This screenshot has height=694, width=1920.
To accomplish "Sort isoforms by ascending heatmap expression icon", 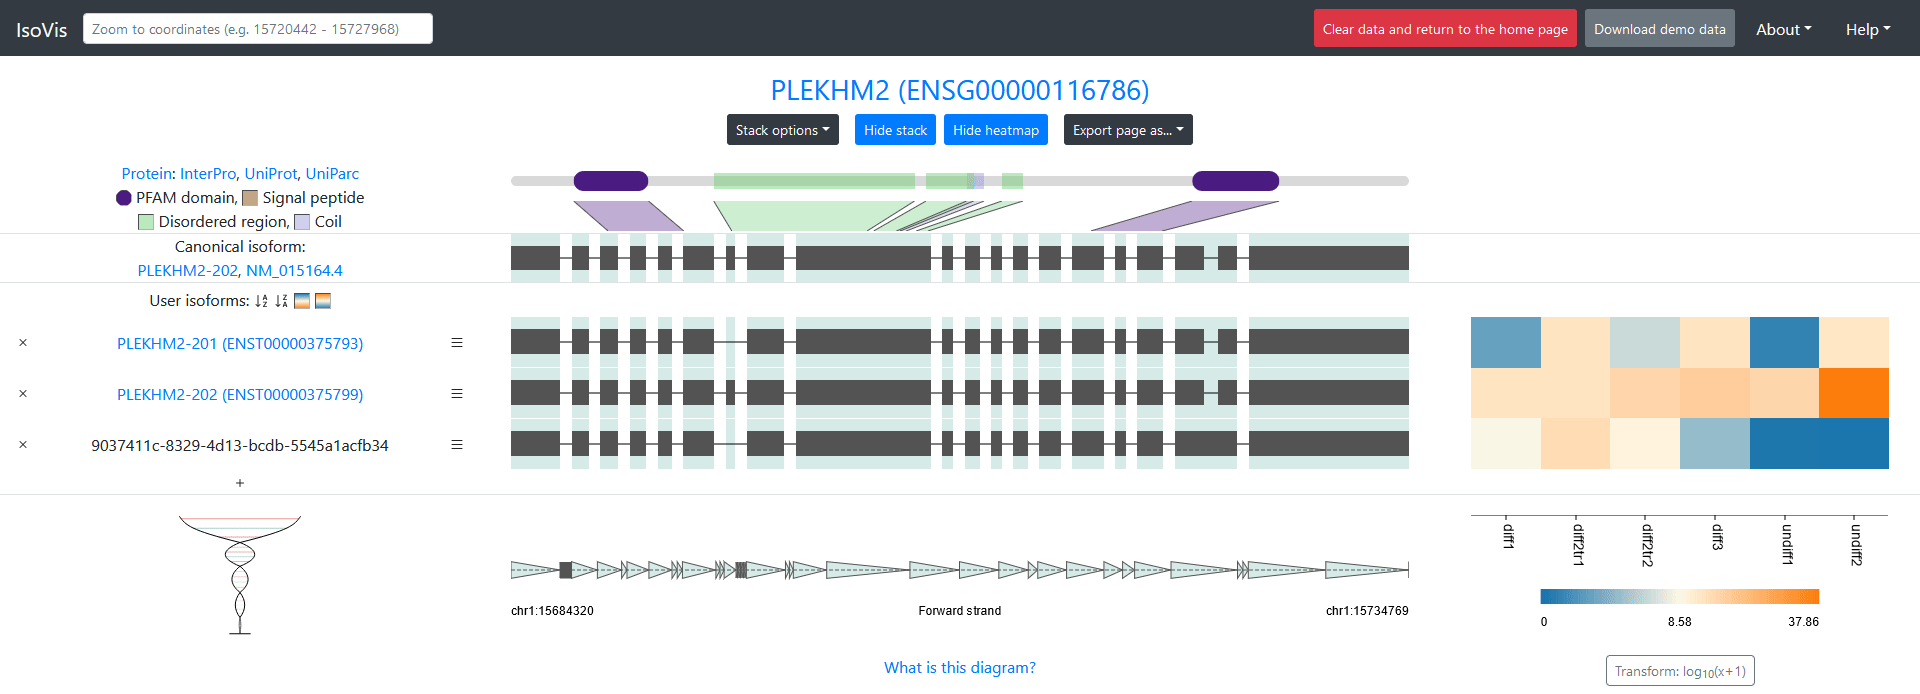I will [x=302, y=301].
